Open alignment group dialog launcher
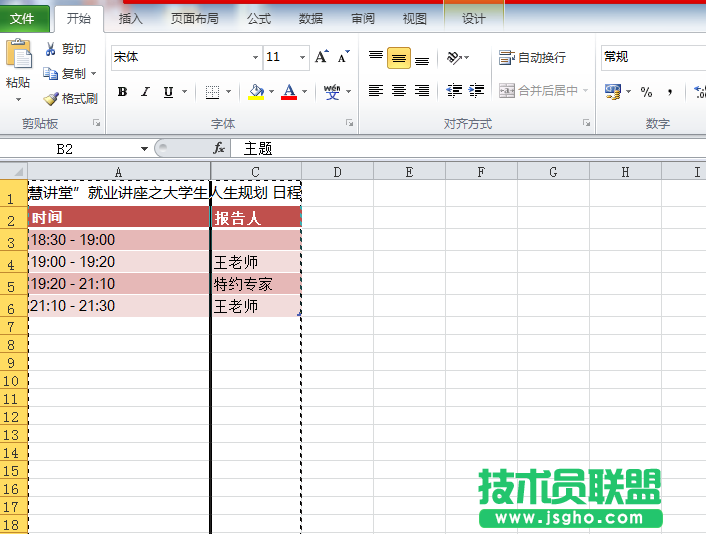The width and height of the screenshot is (706, 534). pos(586,122)
